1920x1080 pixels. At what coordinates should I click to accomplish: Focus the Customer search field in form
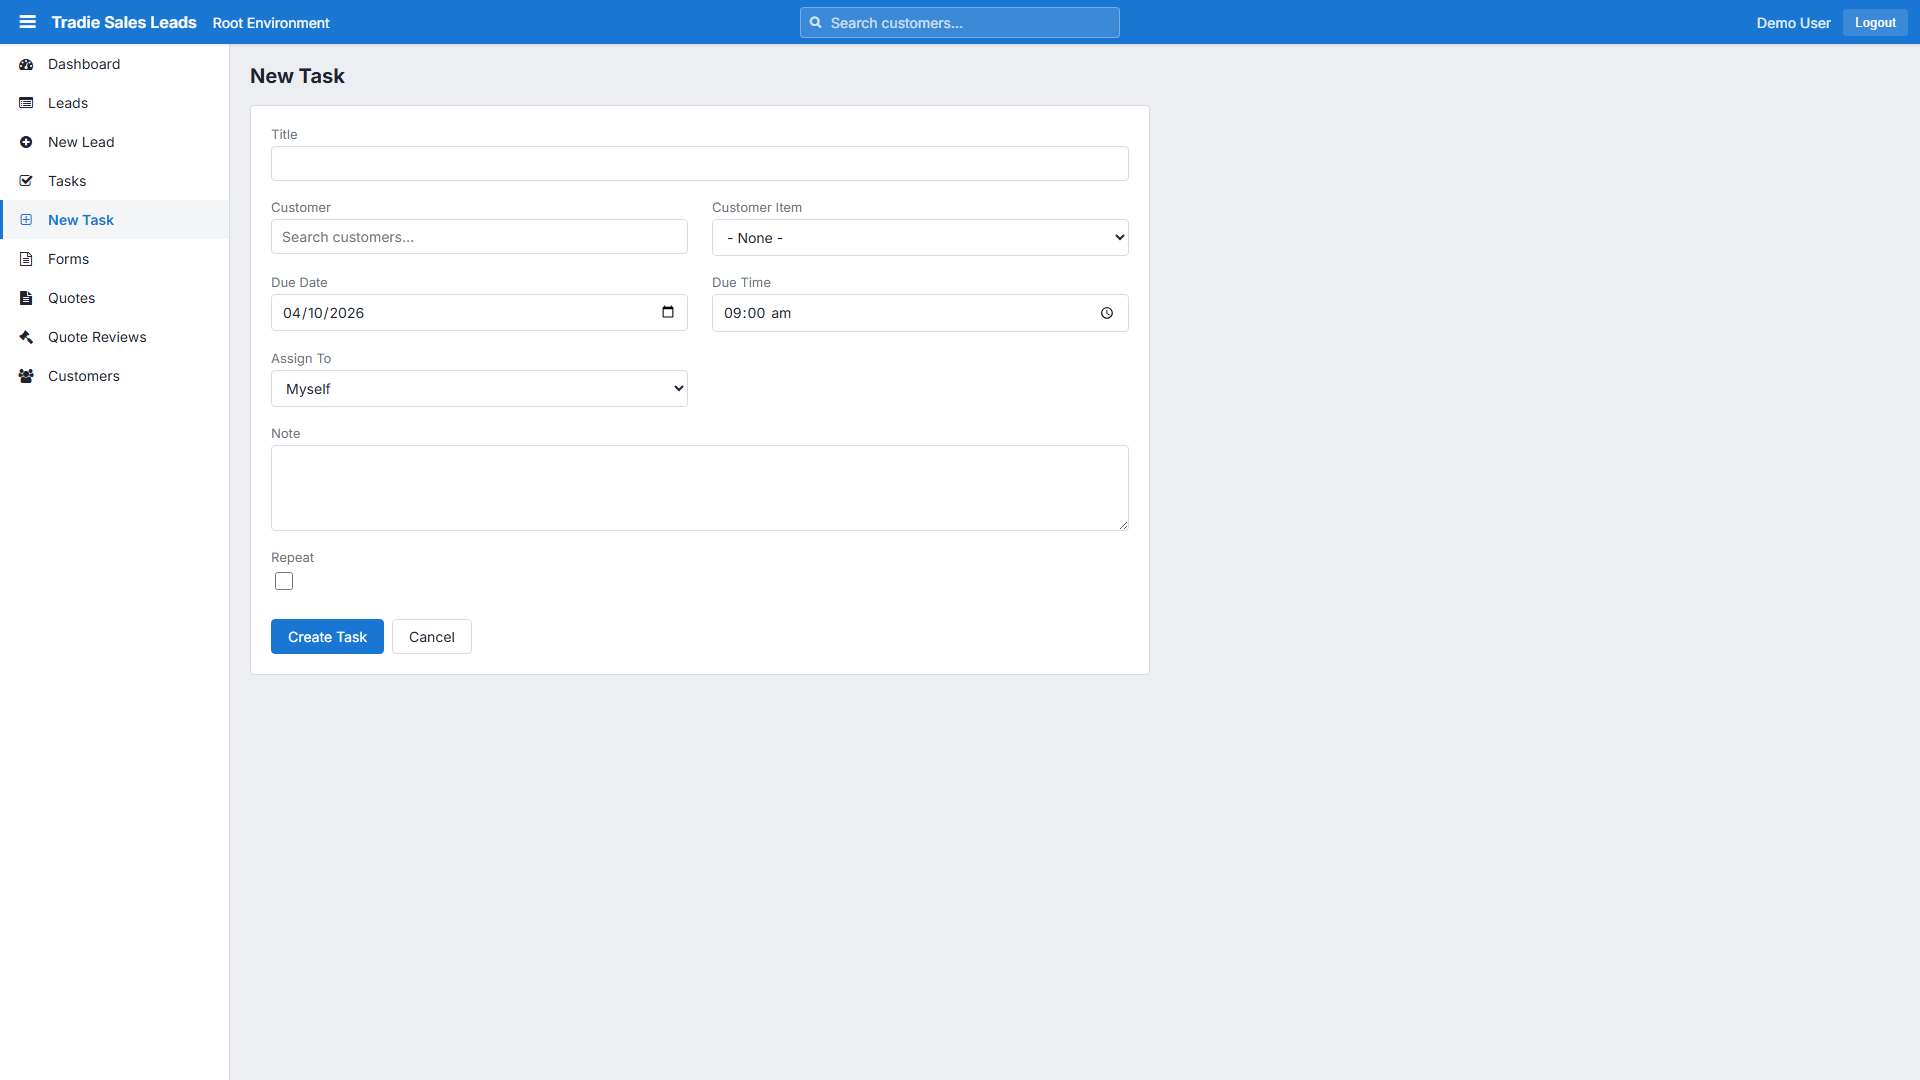[479, 237]
